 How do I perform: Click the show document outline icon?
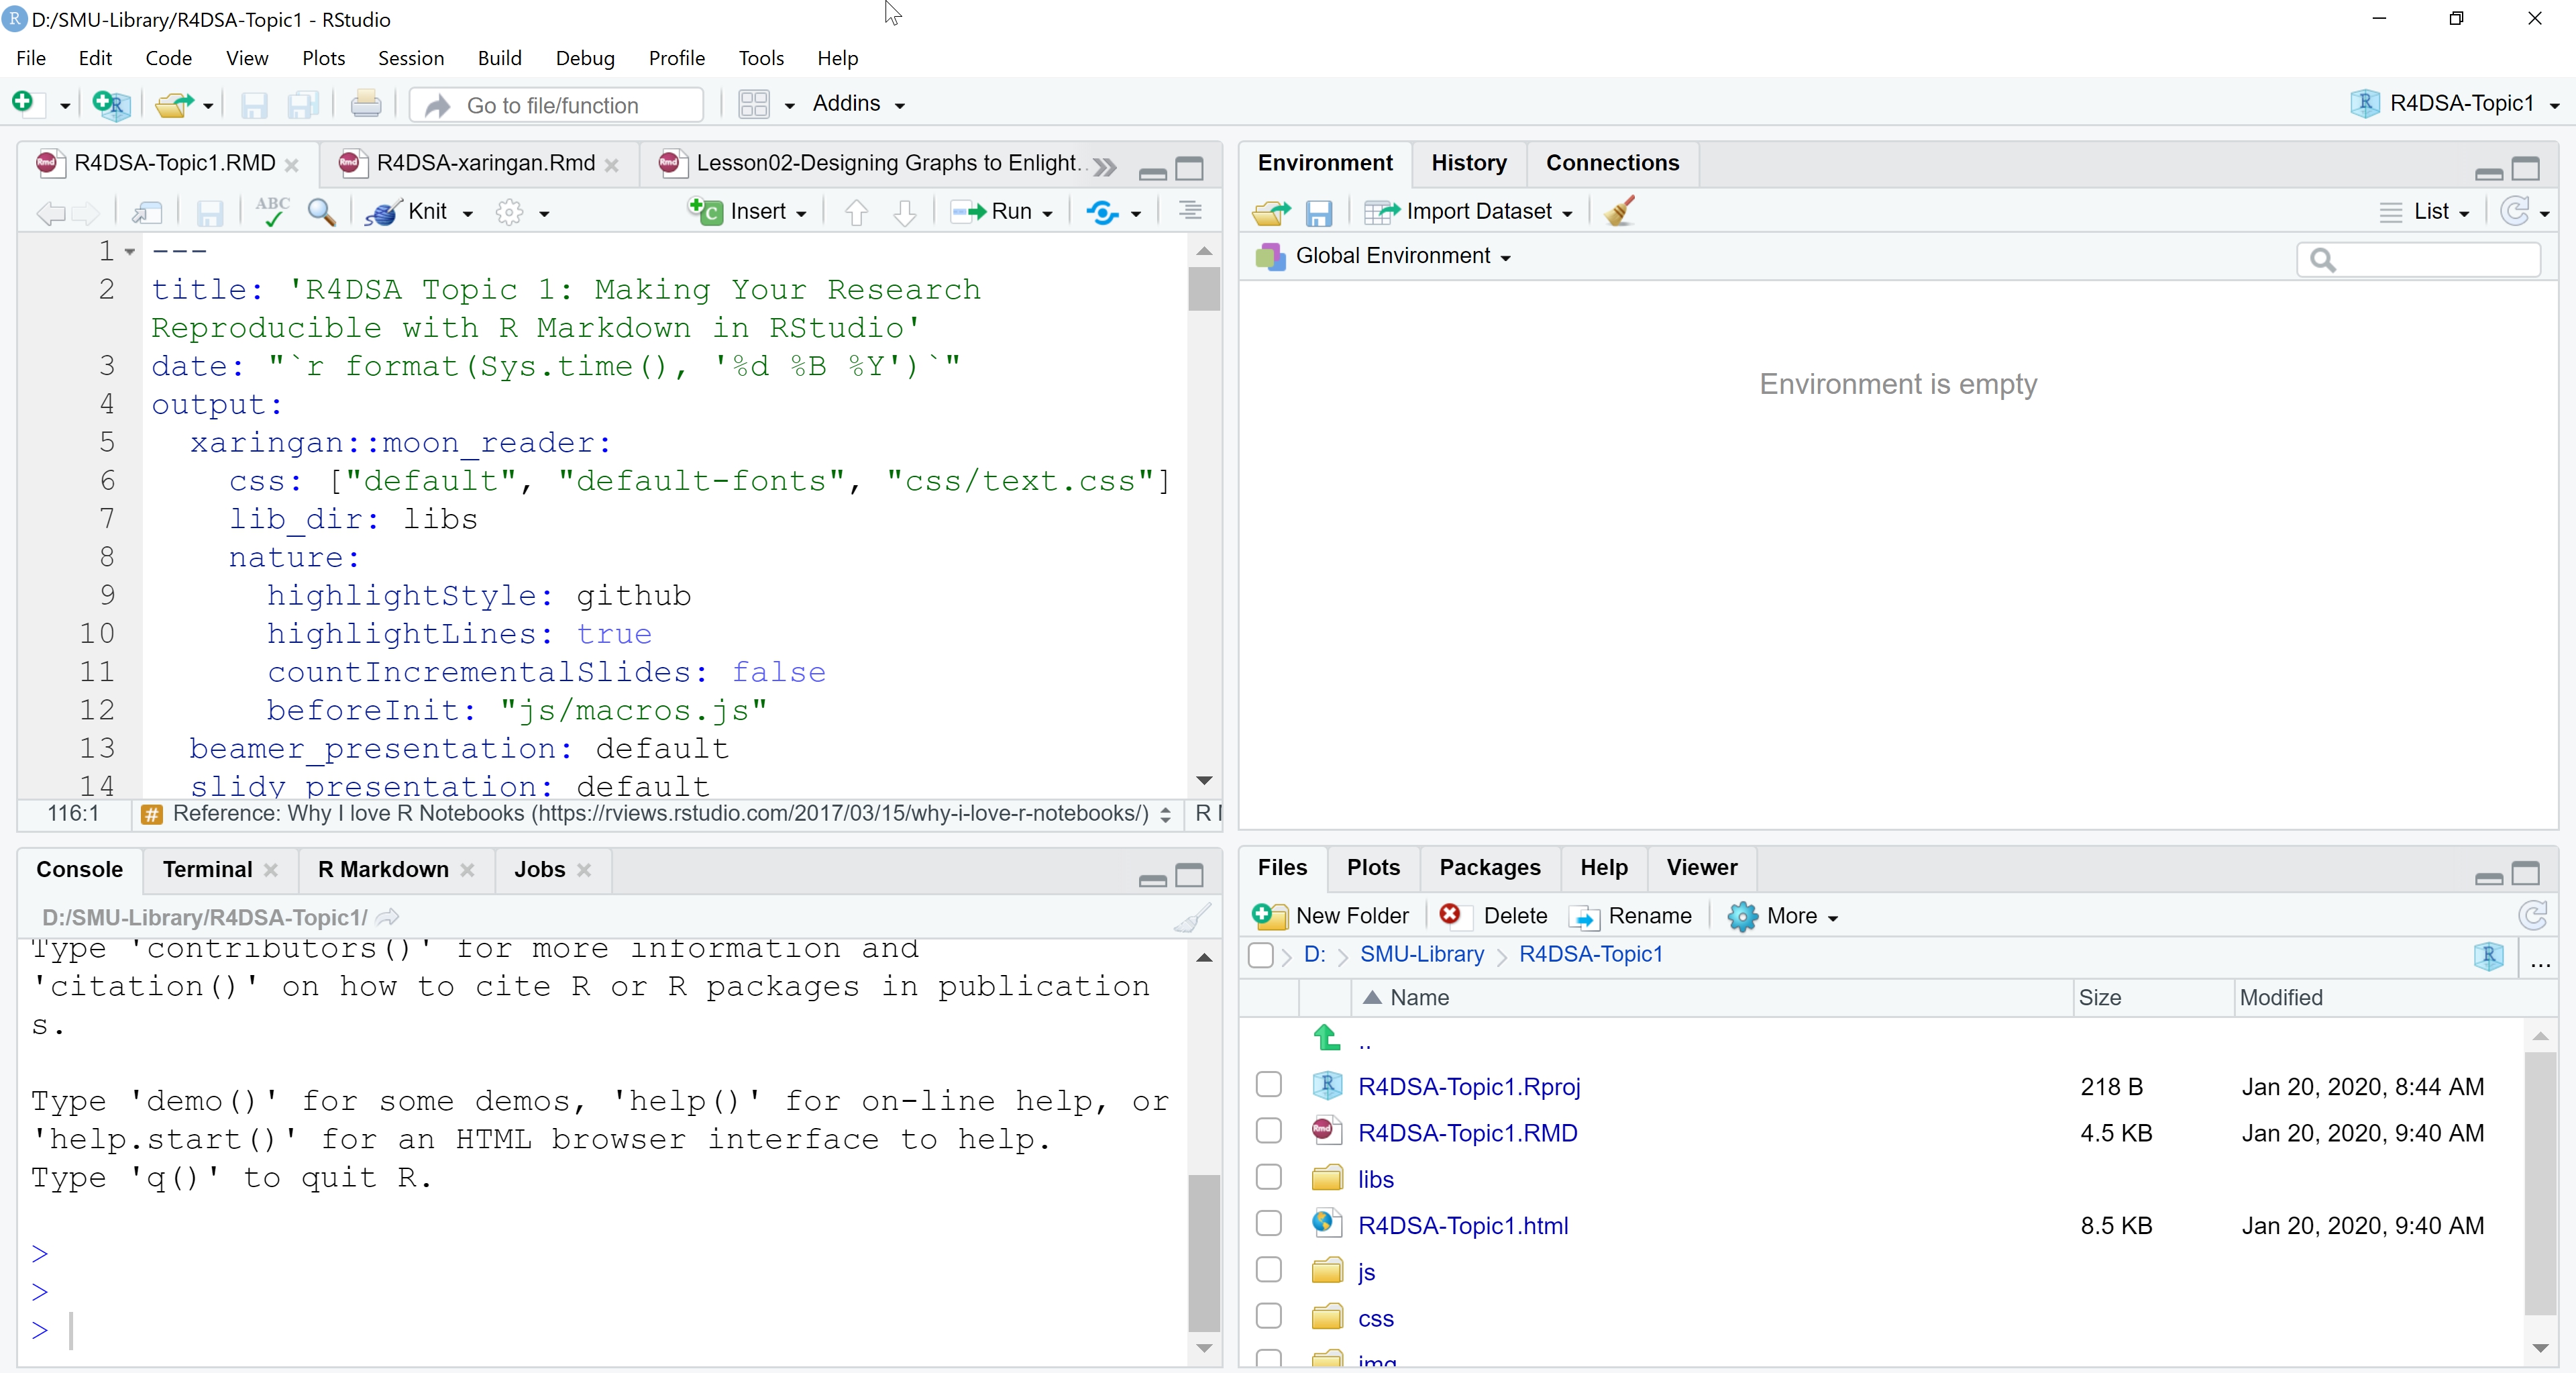pos(1189,211)
